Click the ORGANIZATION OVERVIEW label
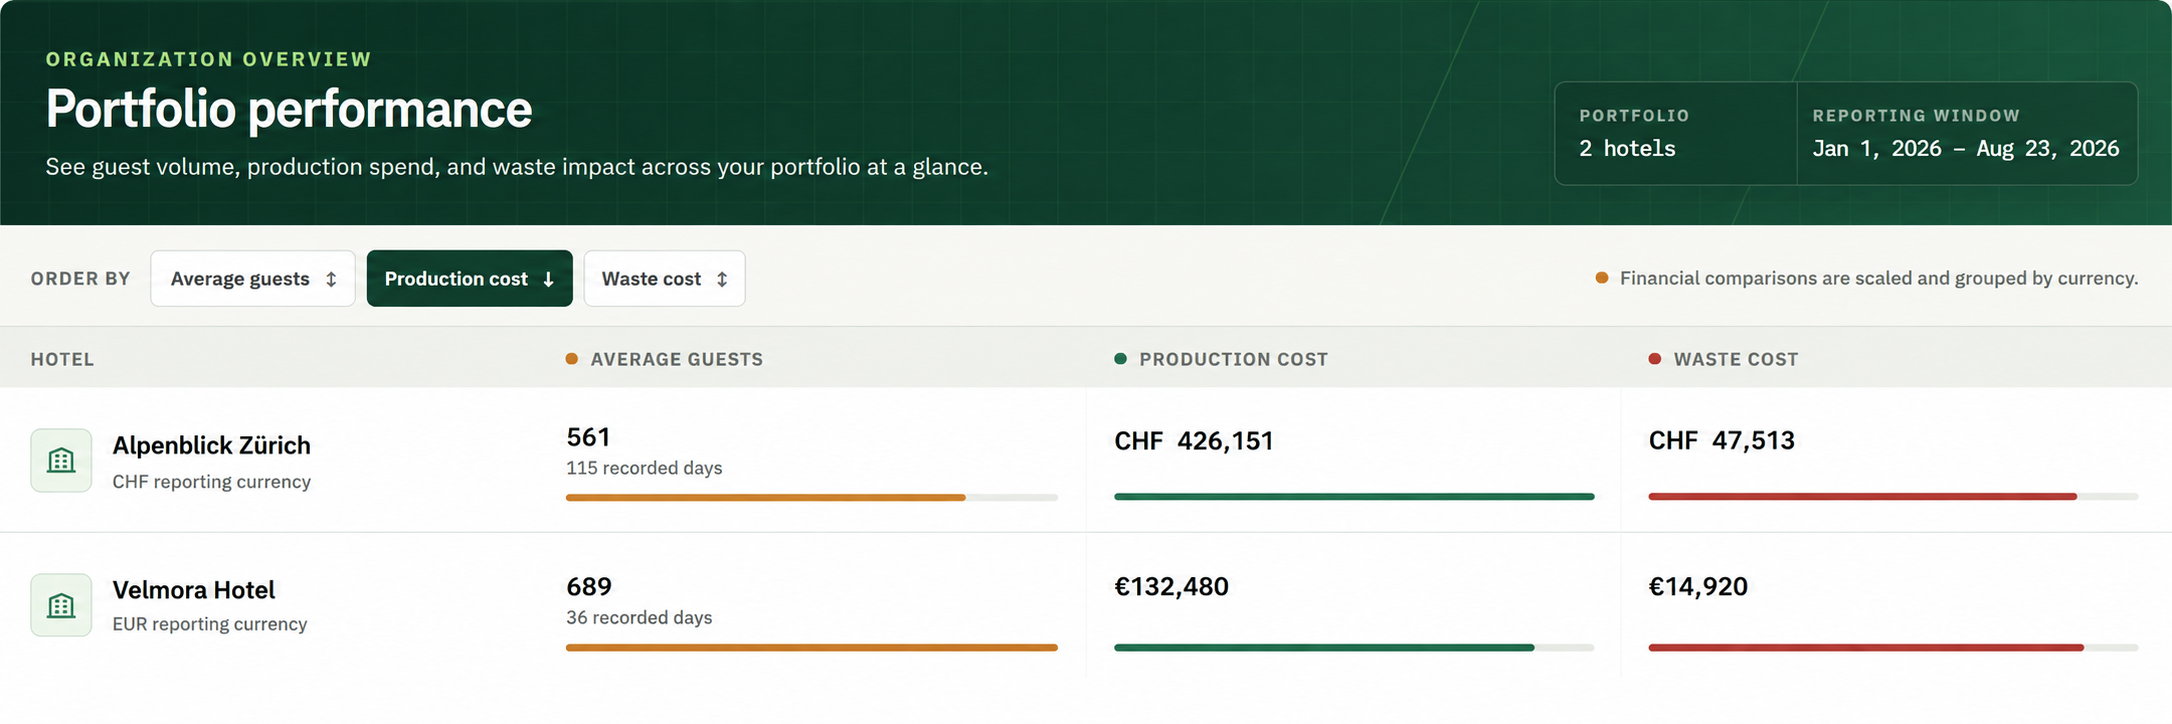 pos(208,59)
